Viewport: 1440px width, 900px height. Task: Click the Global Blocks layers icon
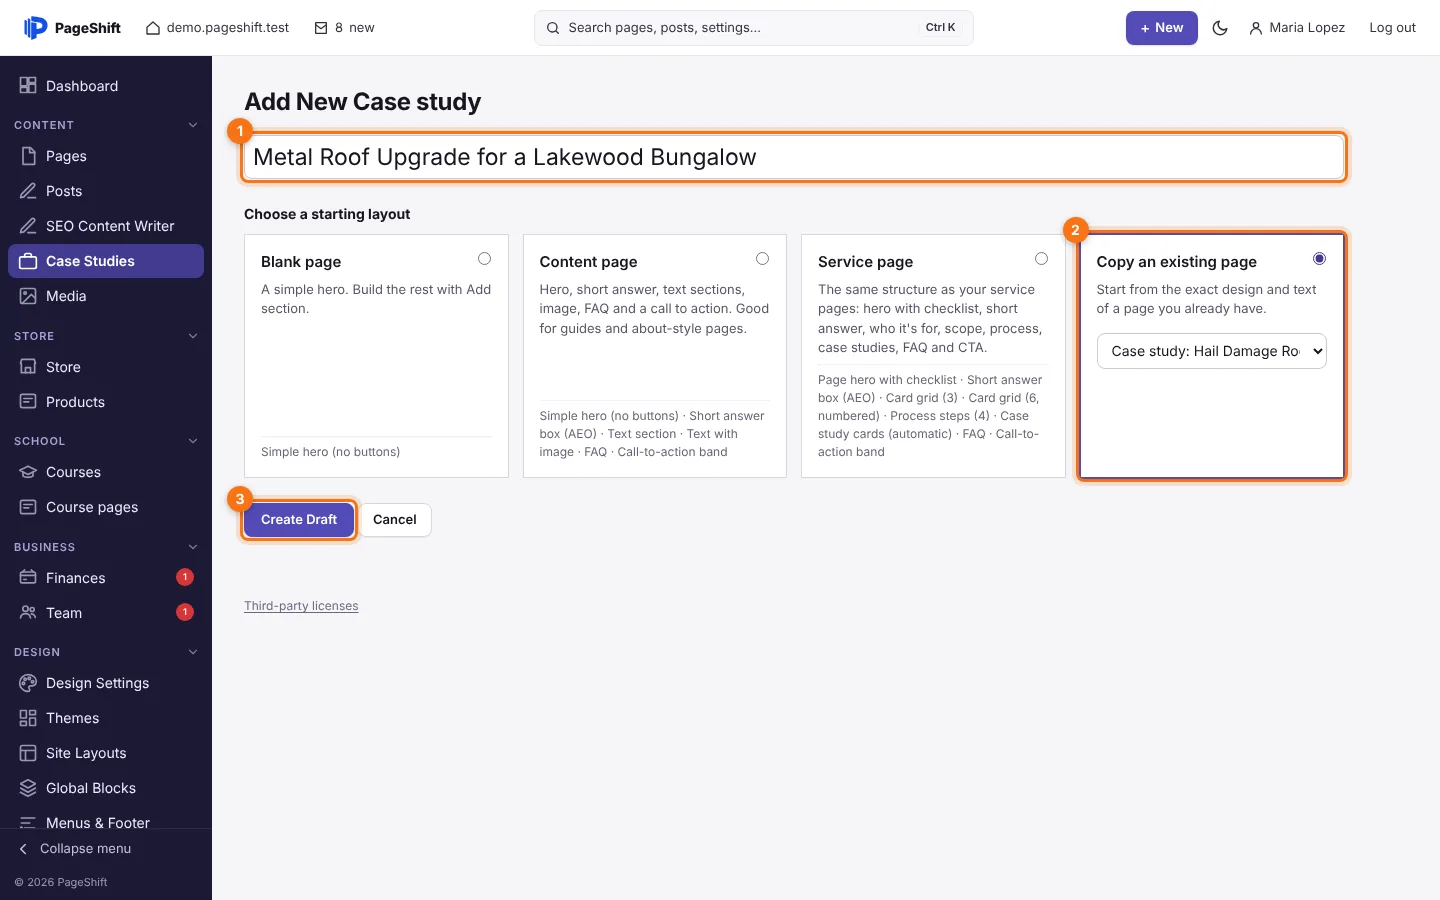[28, 788]
